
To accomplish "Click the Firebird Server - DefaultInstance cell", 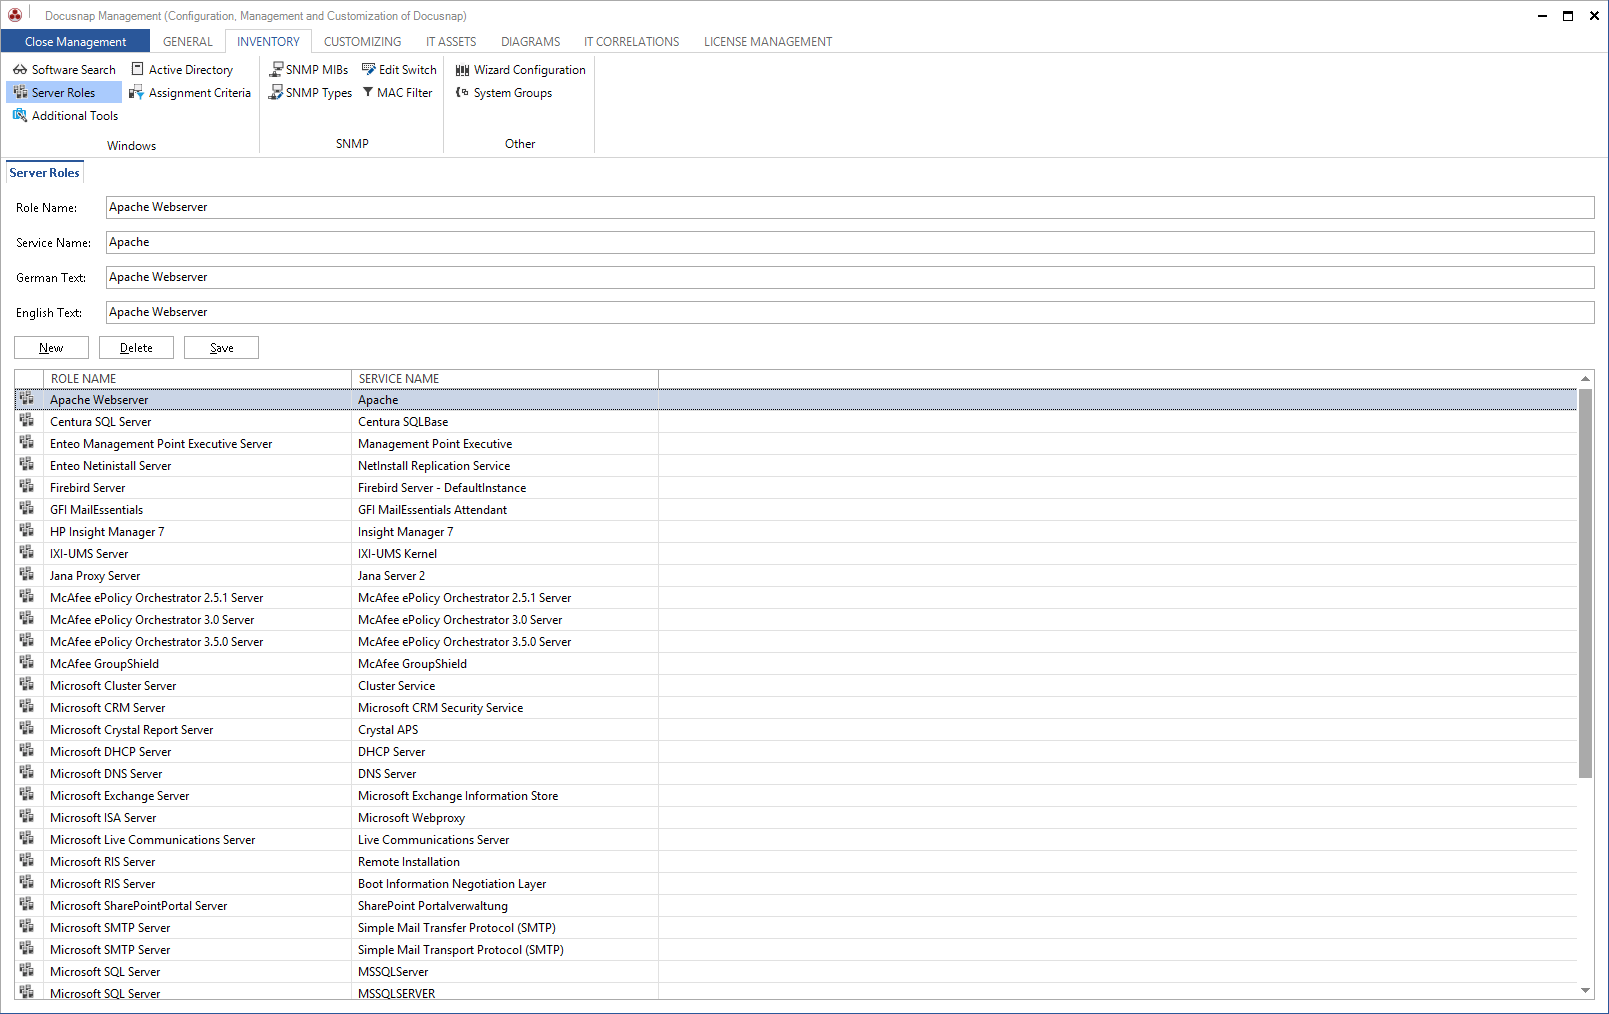I will pos(505,488).
